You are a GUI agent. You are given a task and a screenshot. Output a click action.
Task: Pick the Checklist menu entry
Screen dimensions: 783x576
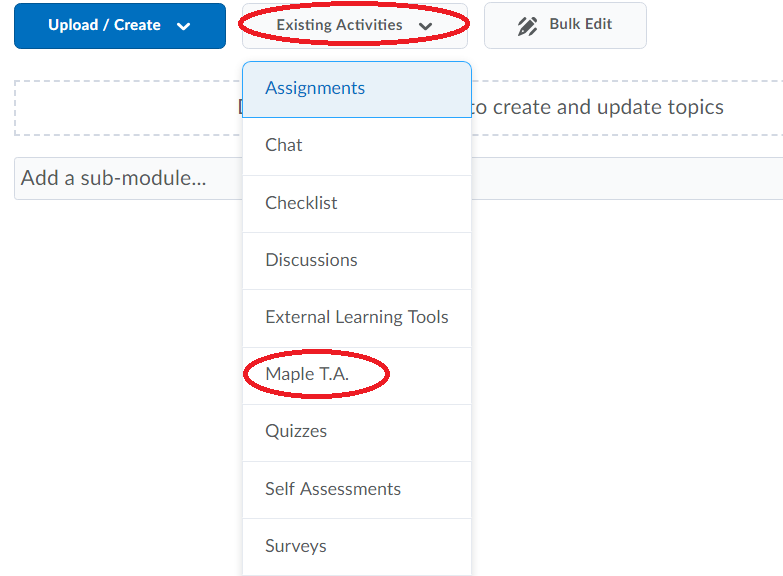(x=301, y=203)
